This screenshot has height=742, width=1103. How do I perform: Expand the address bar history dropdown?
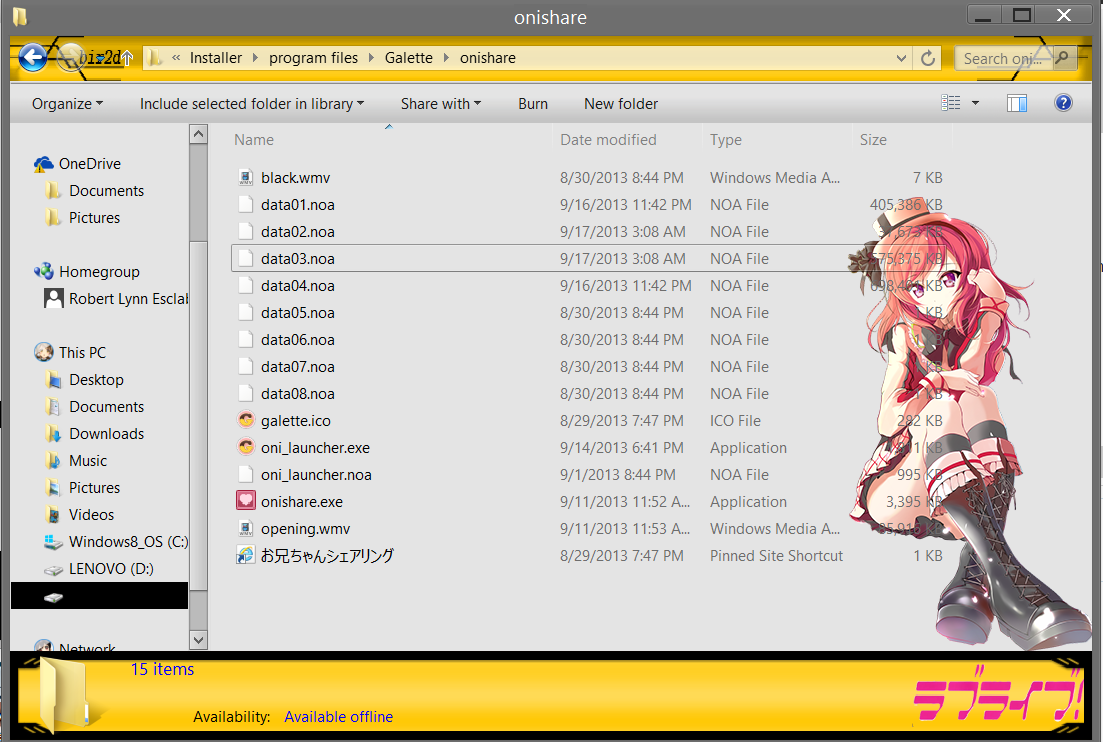coord(901,58)
